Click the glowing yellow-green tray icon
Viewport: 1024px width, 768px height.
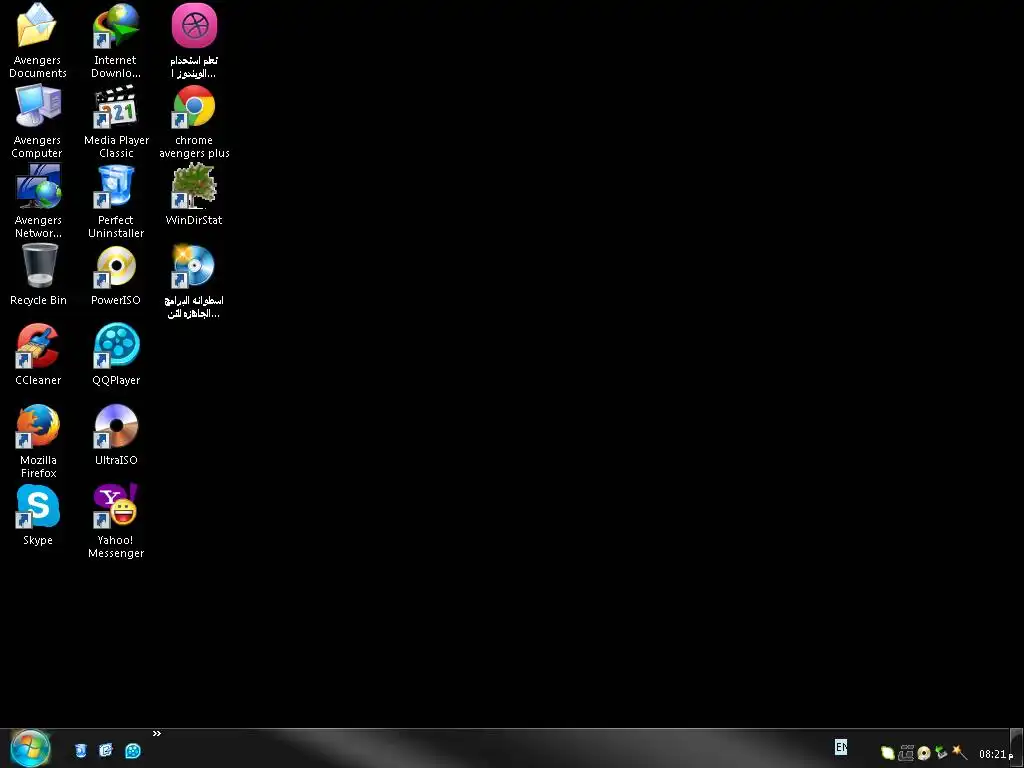pos(888,753)
